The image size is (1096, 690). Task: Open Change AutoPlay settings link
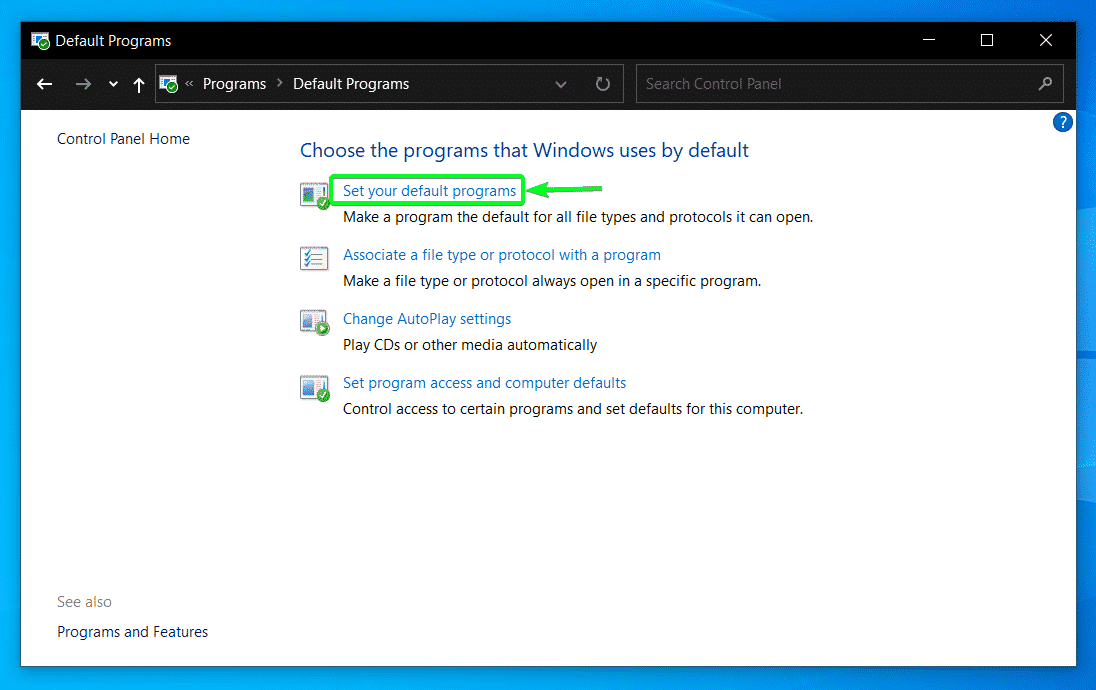click(426, 319)
